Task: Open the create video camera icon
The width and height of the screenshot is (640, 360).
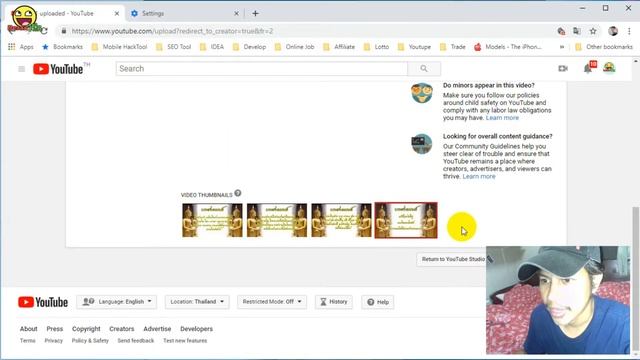Action: pos(563,69)
